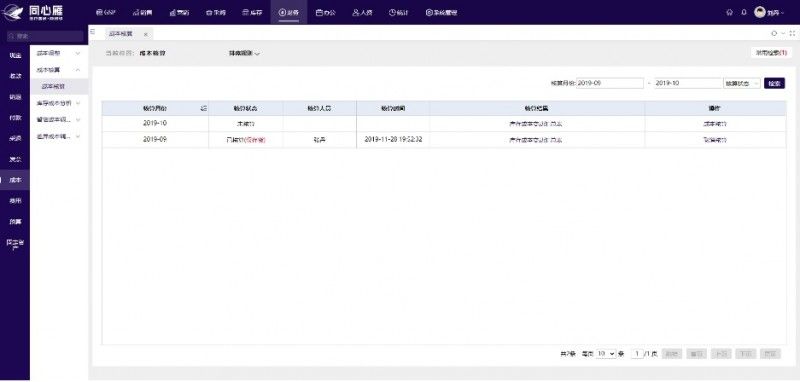The width and height of the screenshot is (800, 382).
Task: Collapse the sidebar using the menu-fold icon
Action: [x=92, y=32]
